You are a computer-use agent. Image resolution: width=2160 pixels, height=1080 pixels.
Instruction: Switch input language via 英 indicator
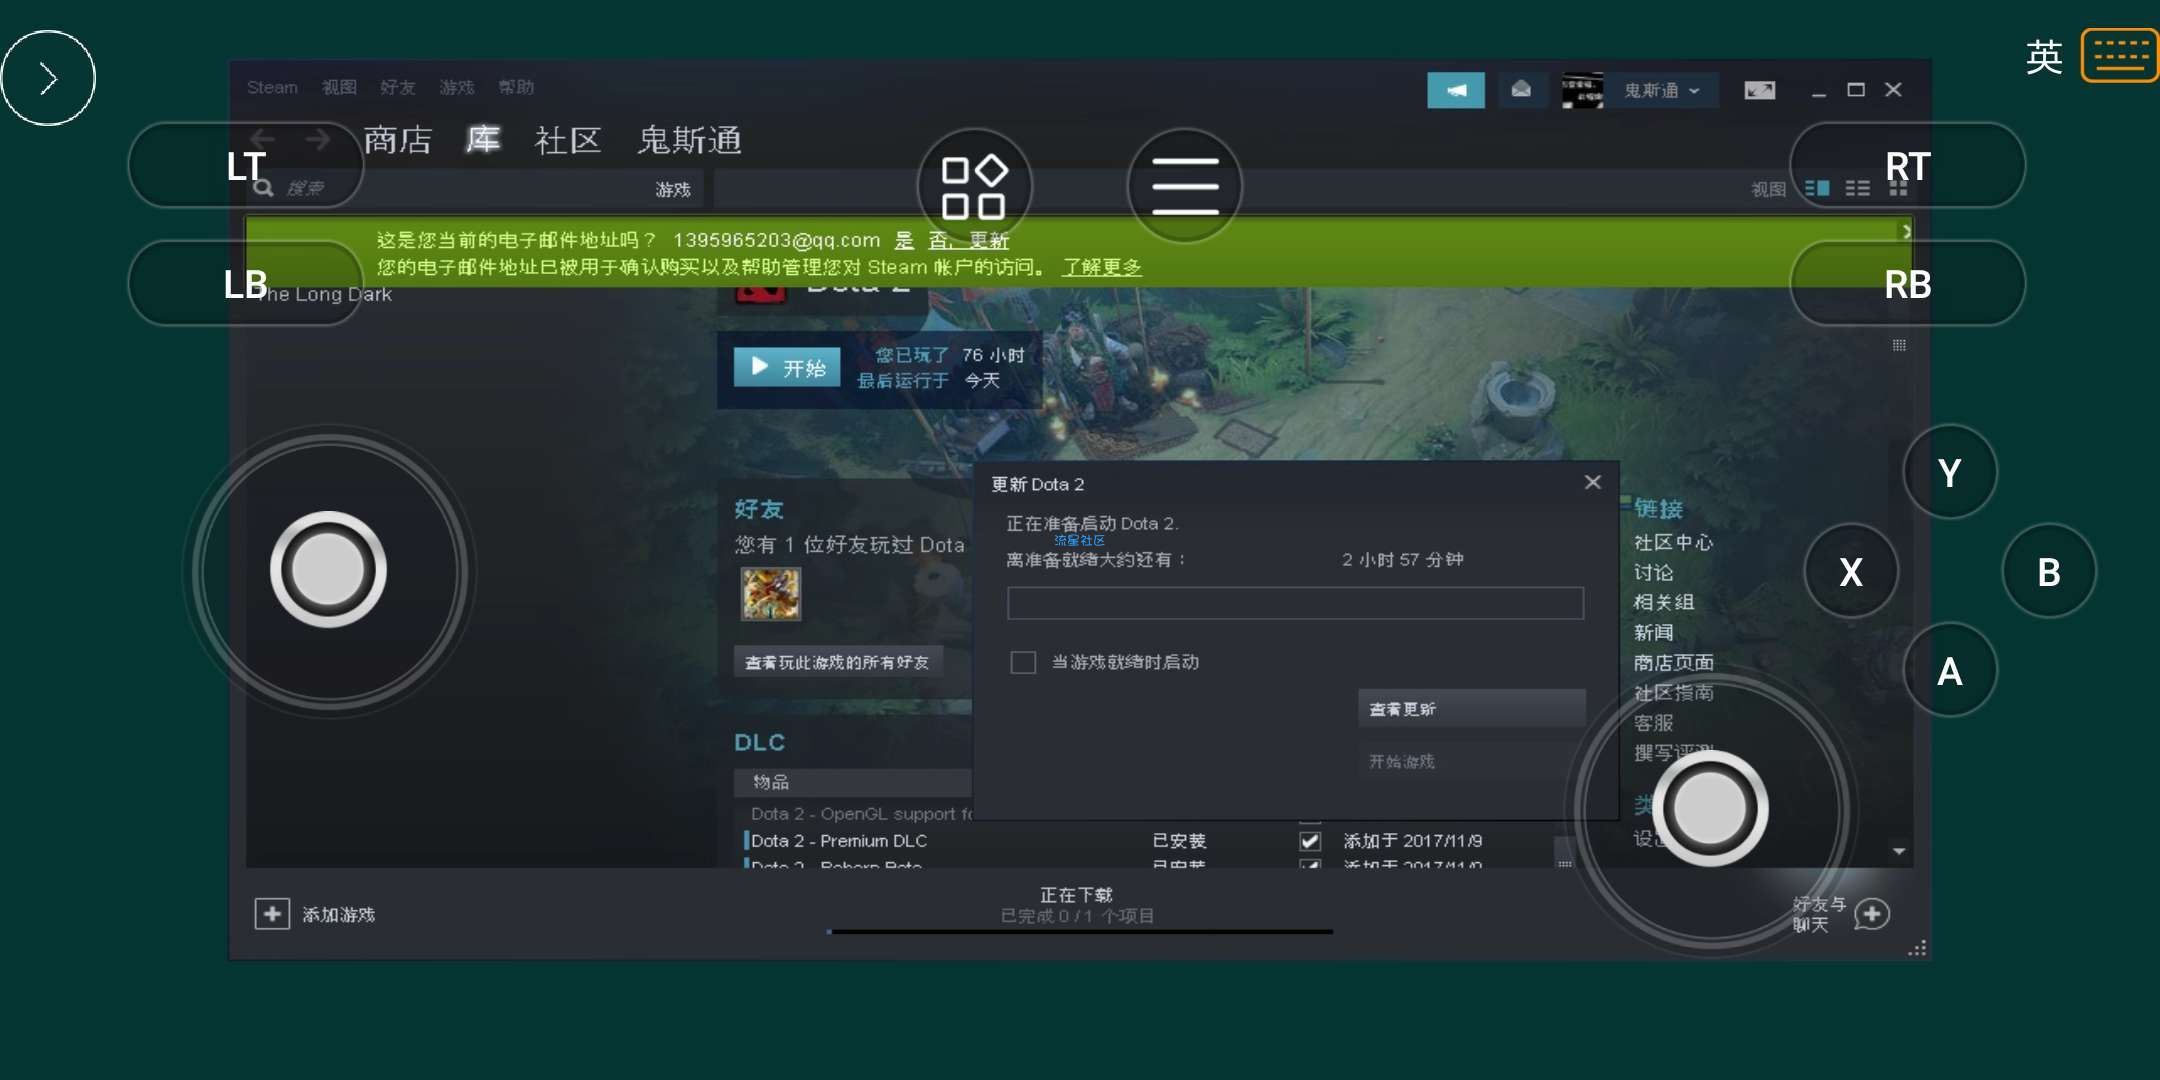(x=2043, y=57)
